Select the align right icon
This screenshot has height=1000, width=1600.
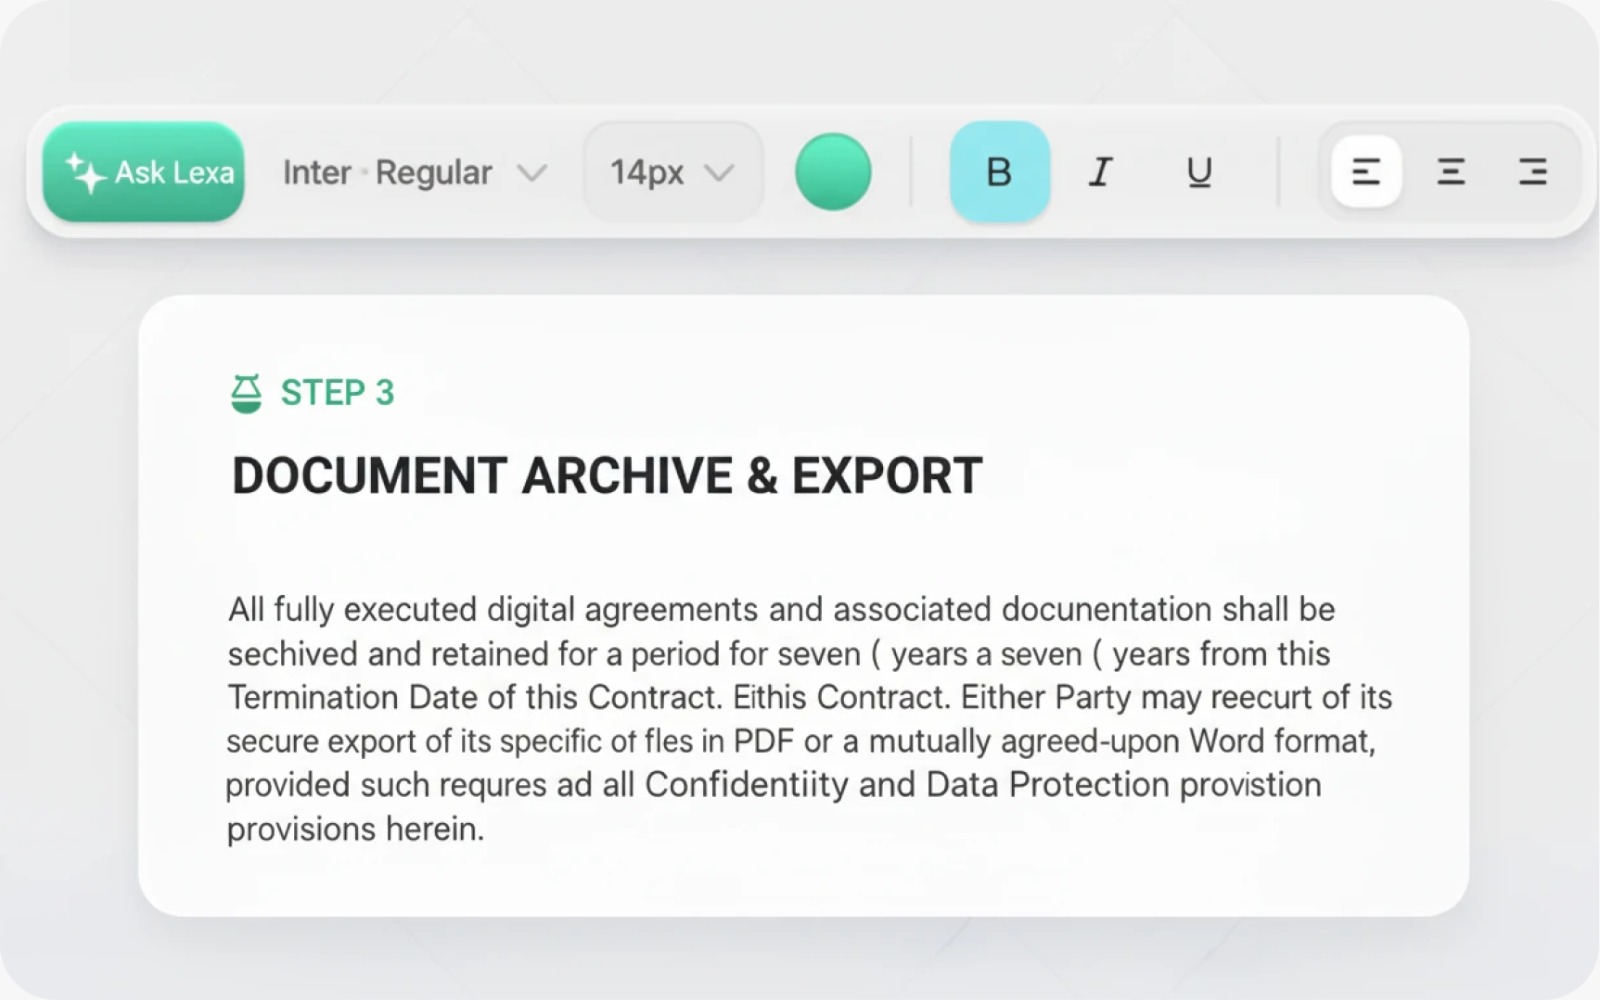coord(1532,172)
